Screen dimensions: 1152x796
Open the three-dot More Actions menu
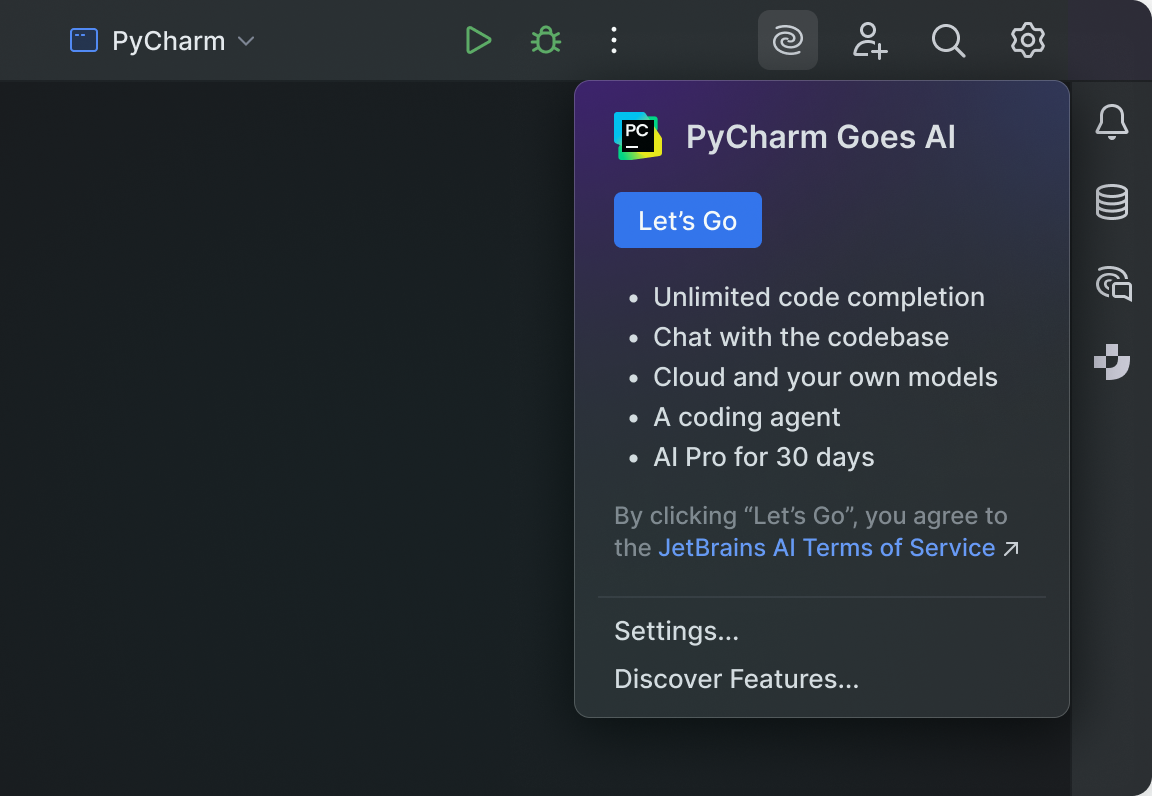613,40
